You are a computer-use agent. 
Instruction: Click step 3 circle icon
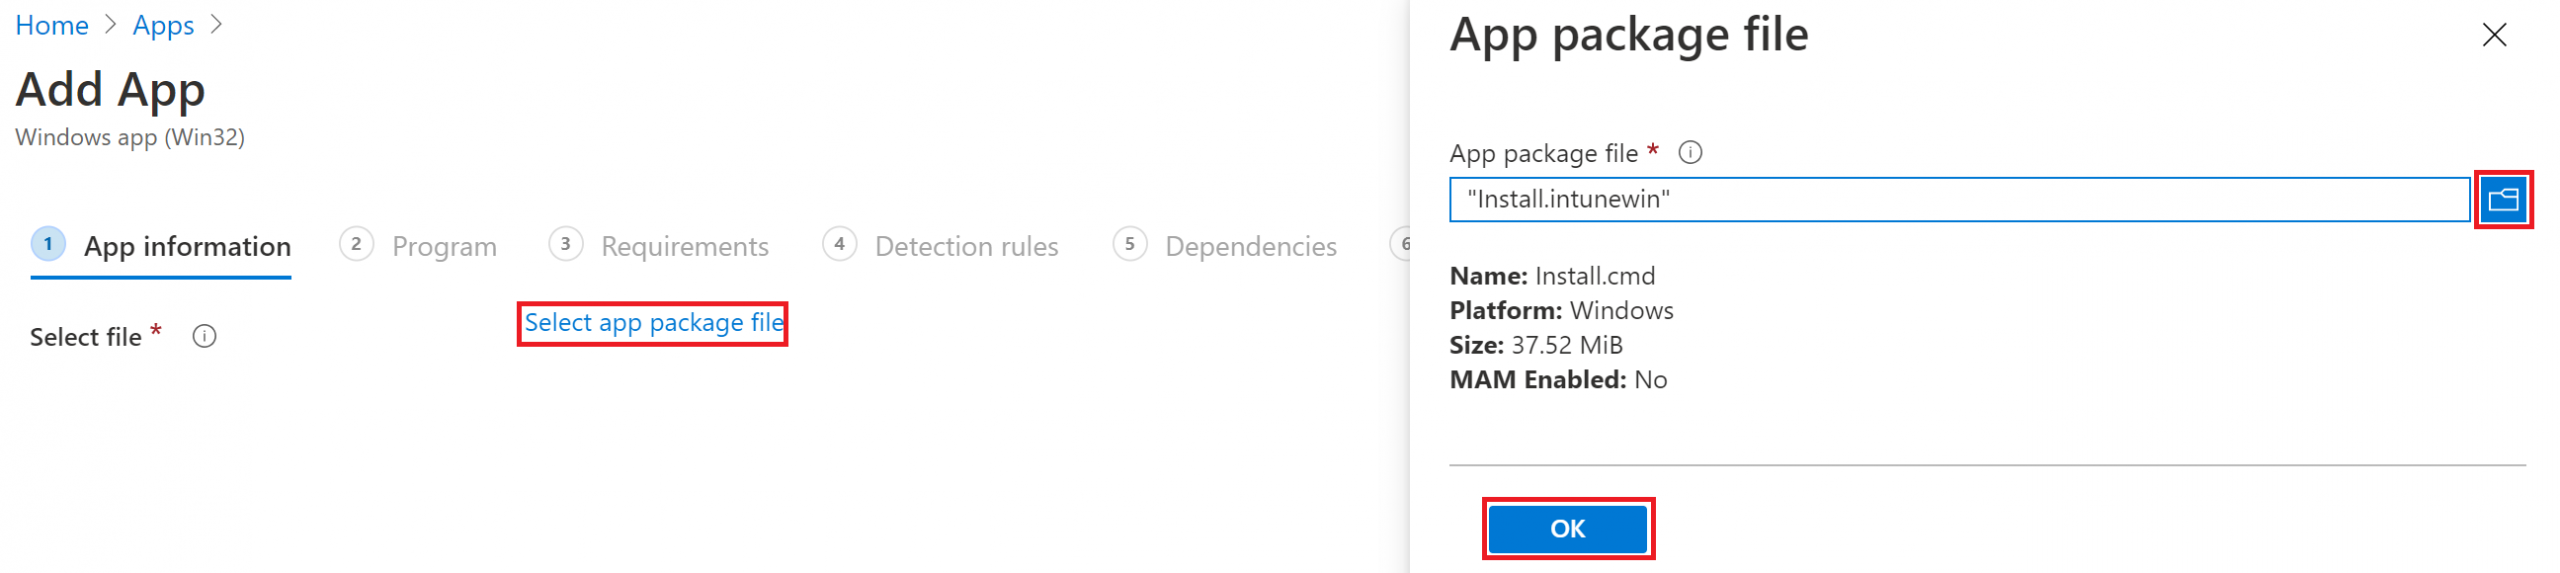(565, 245)
